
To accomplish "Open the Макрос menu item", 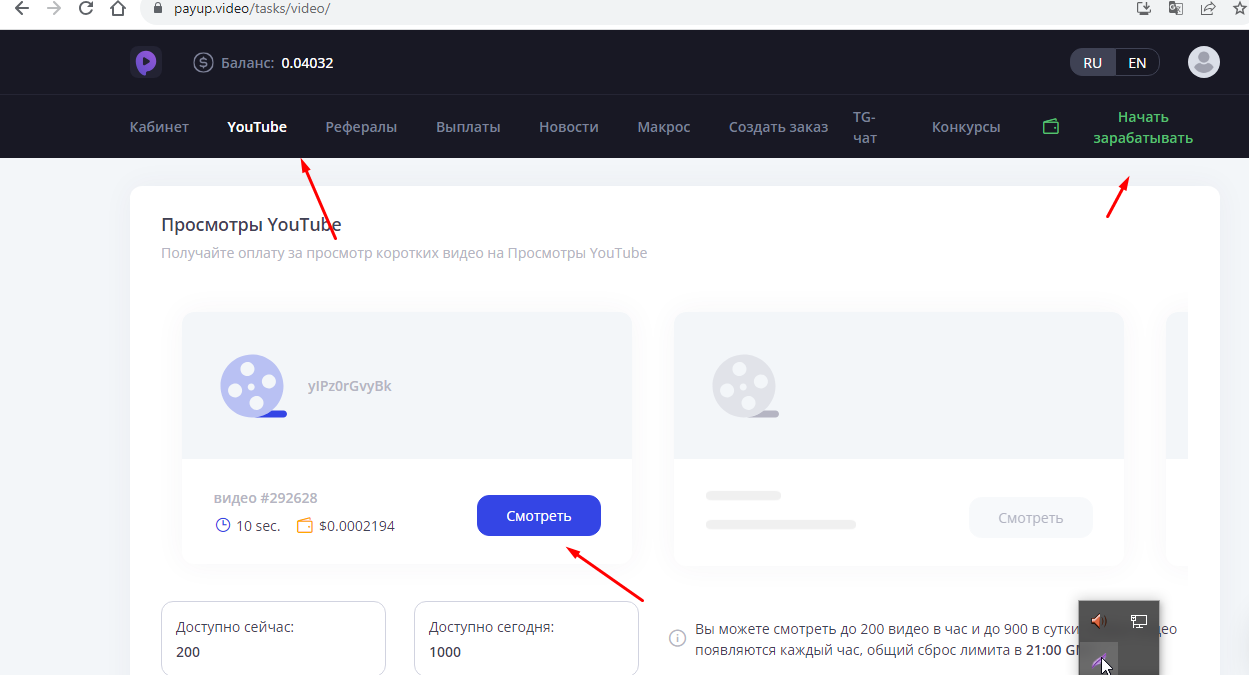I will point(664,127).
